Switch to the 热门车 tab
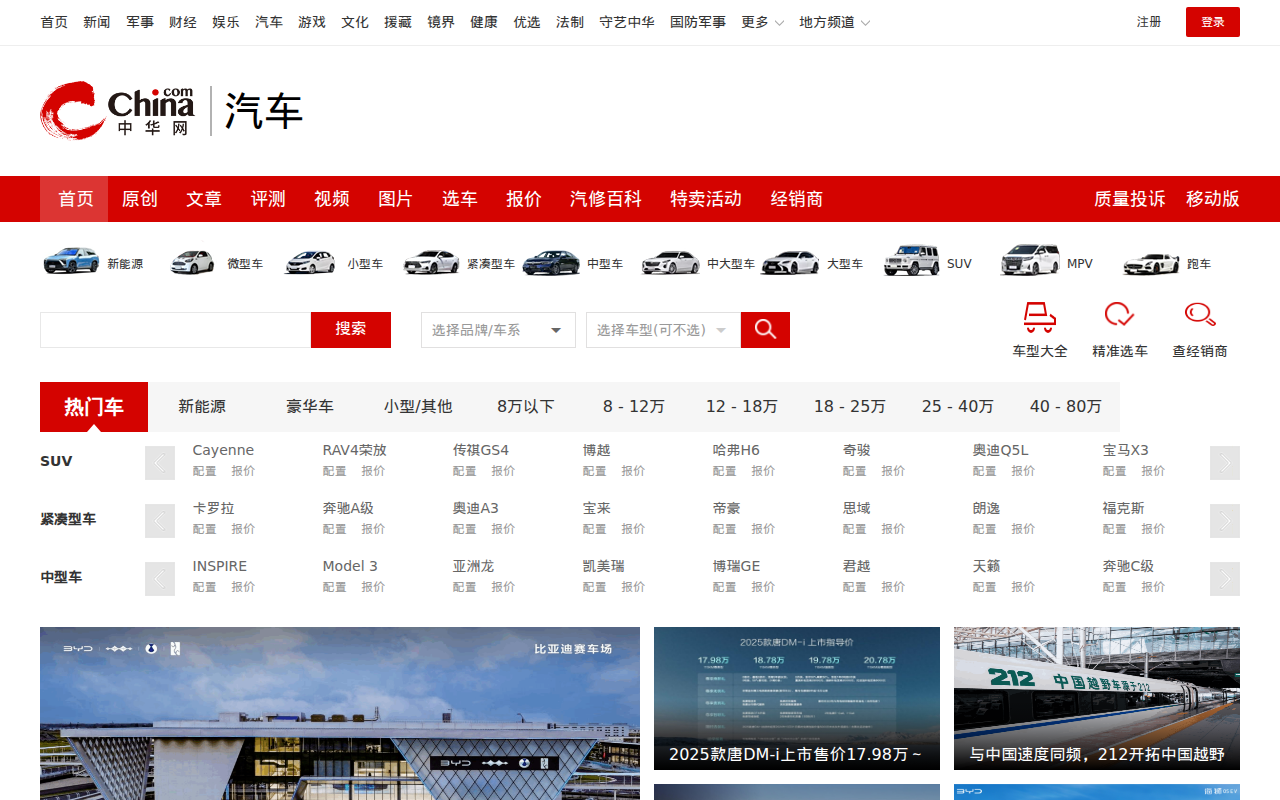The width and height of the screenshot is (1280, 800). point(94,407)
